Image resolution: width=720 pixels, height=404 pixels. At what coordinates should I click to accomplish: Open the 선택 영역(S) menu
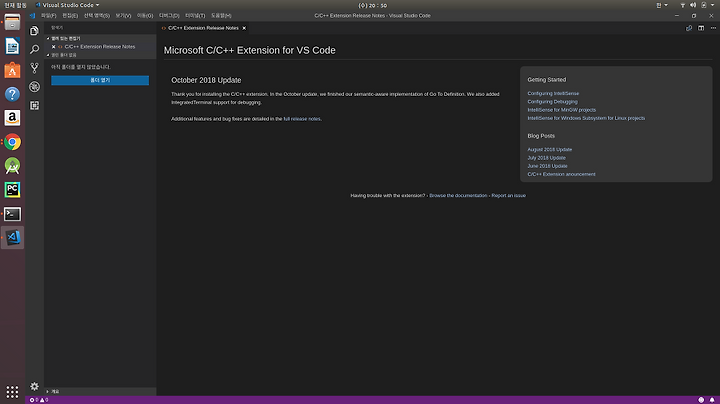pos(97,16)
